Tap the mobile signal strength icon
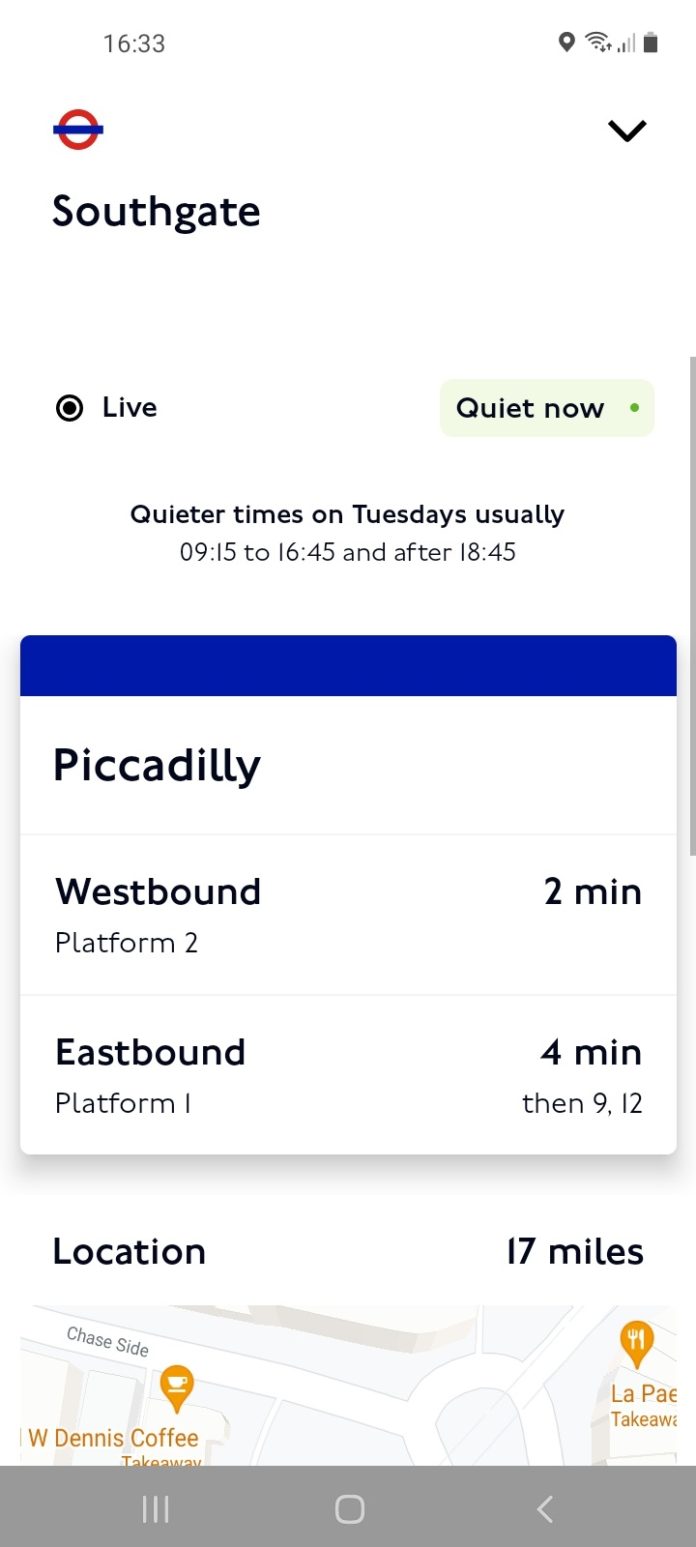696x1547 pixels. click(x=623, y=44)
